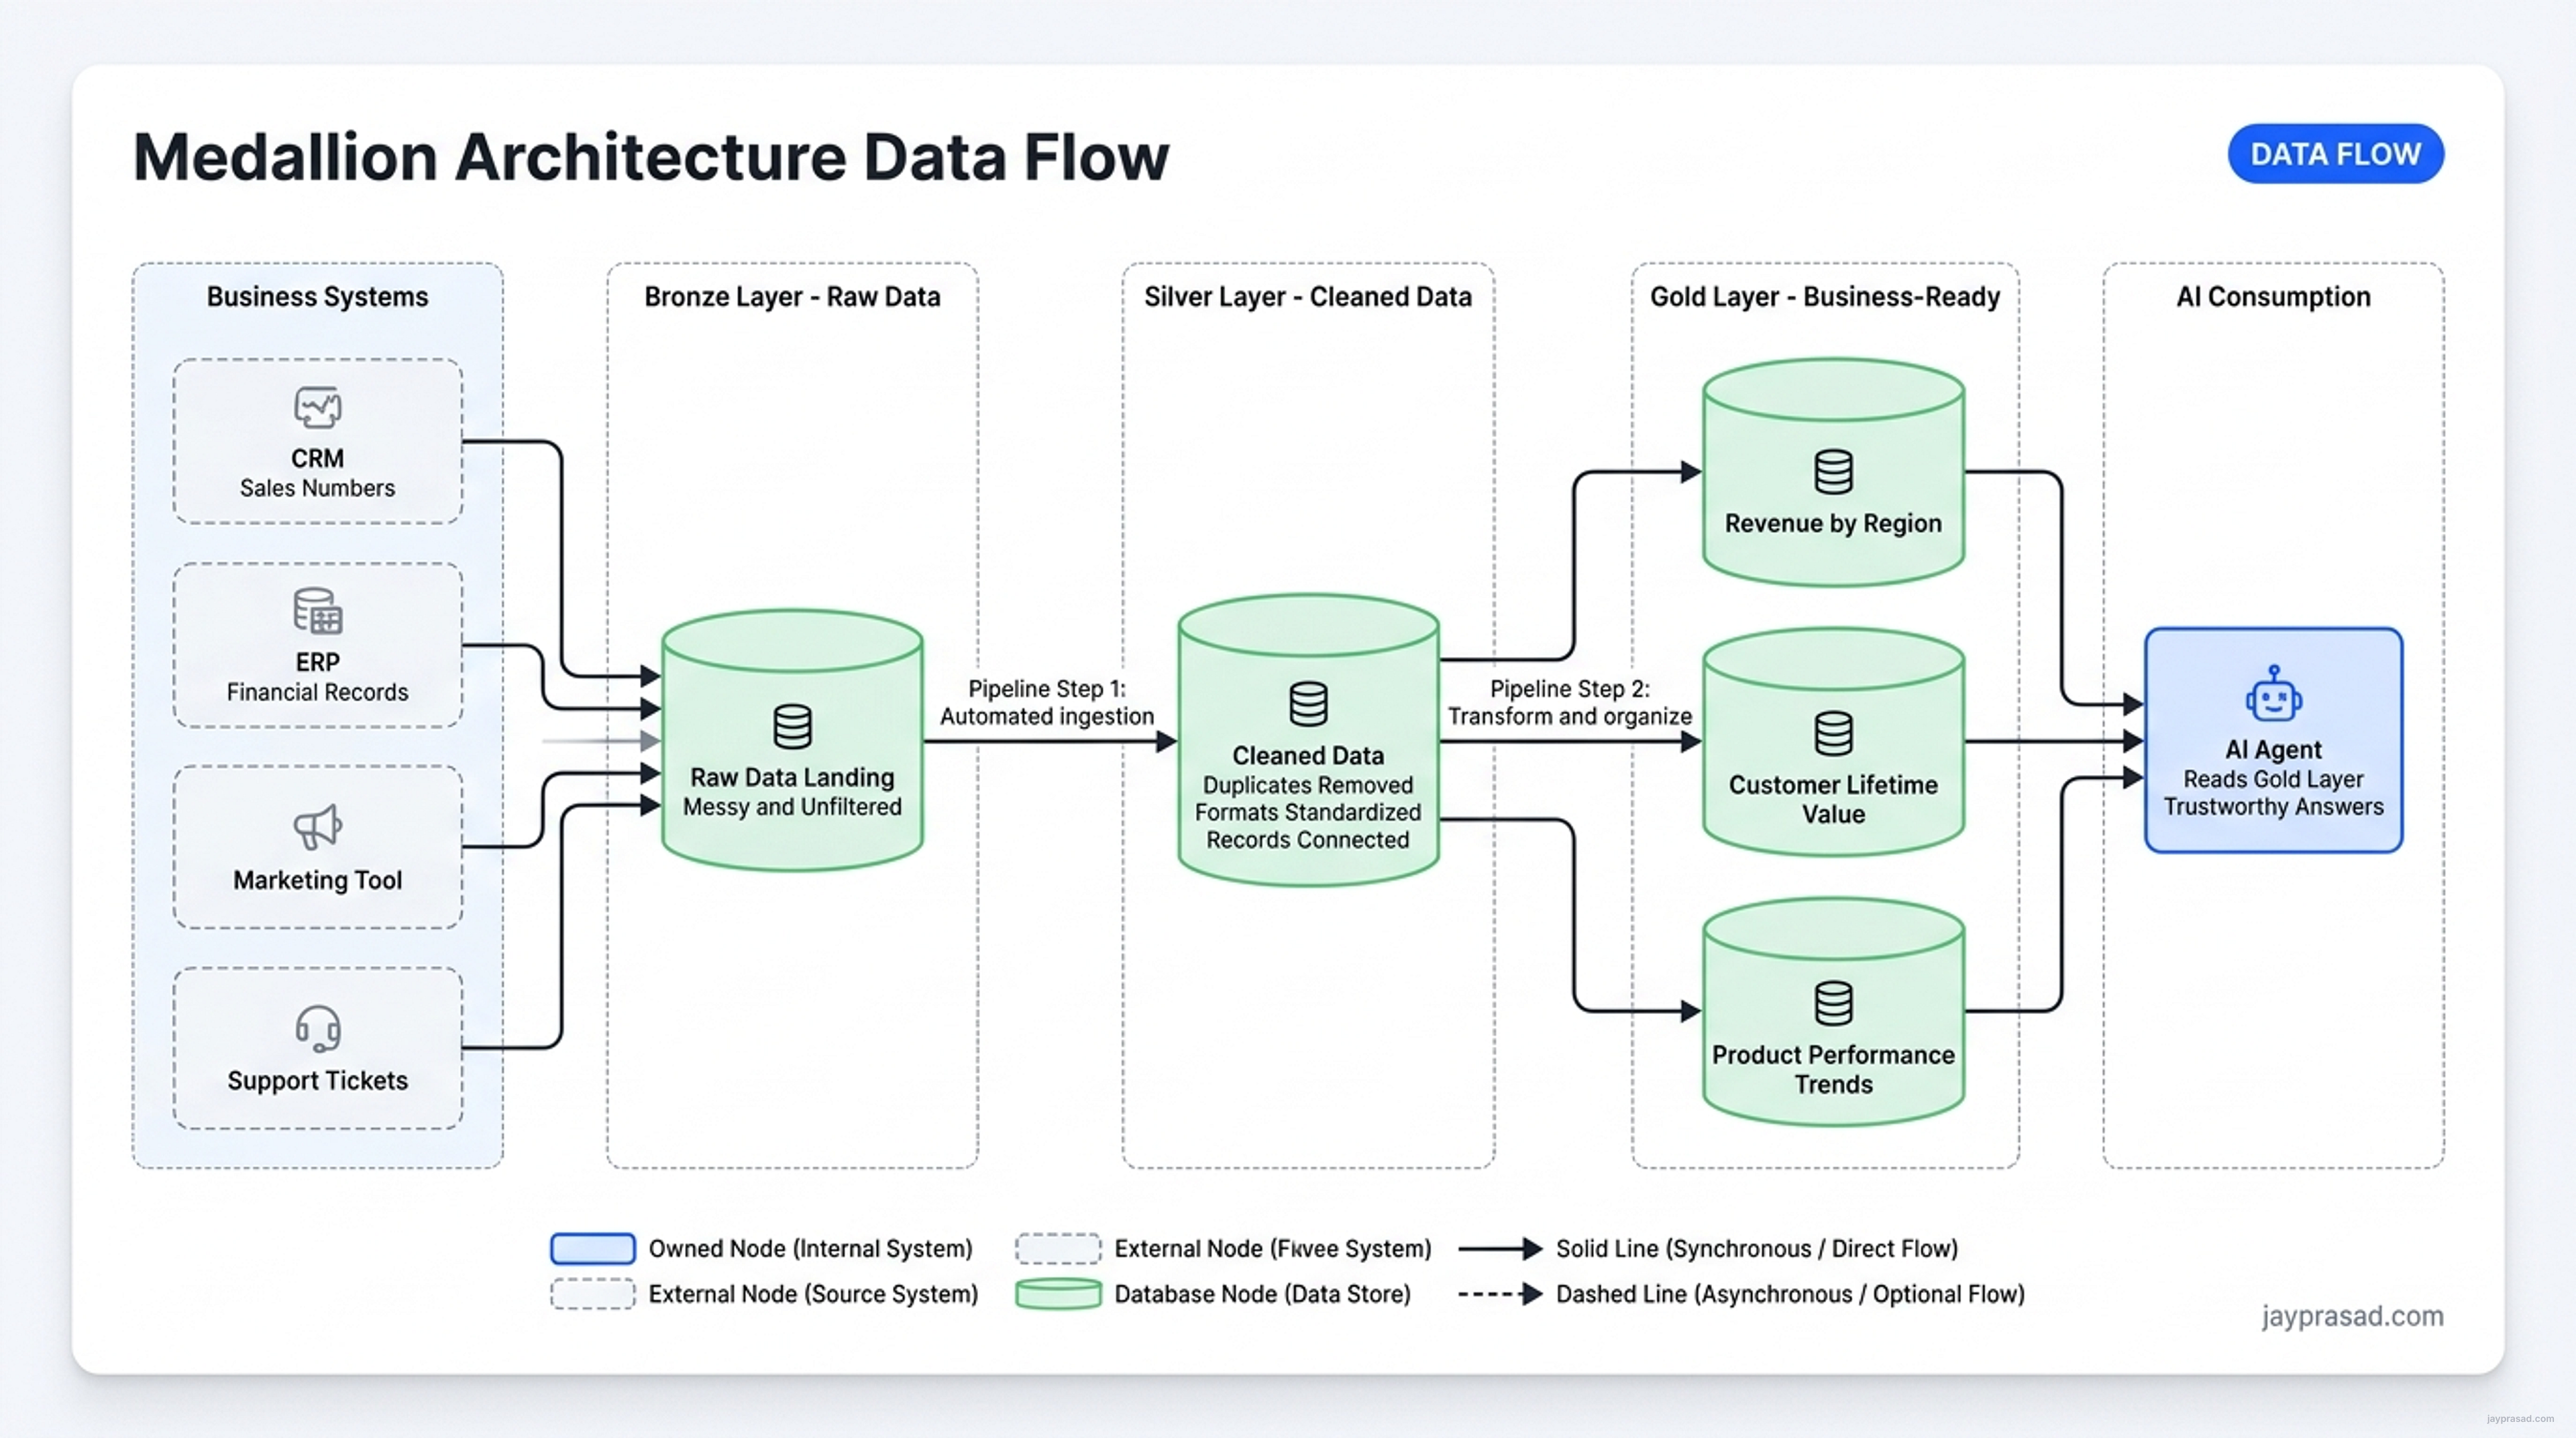Image resolution: width=2576 pixels, height=1438 pixels.
Task: Click the CRM chart monitor icon
Action: pyautogui.click(x=318, y=408)
